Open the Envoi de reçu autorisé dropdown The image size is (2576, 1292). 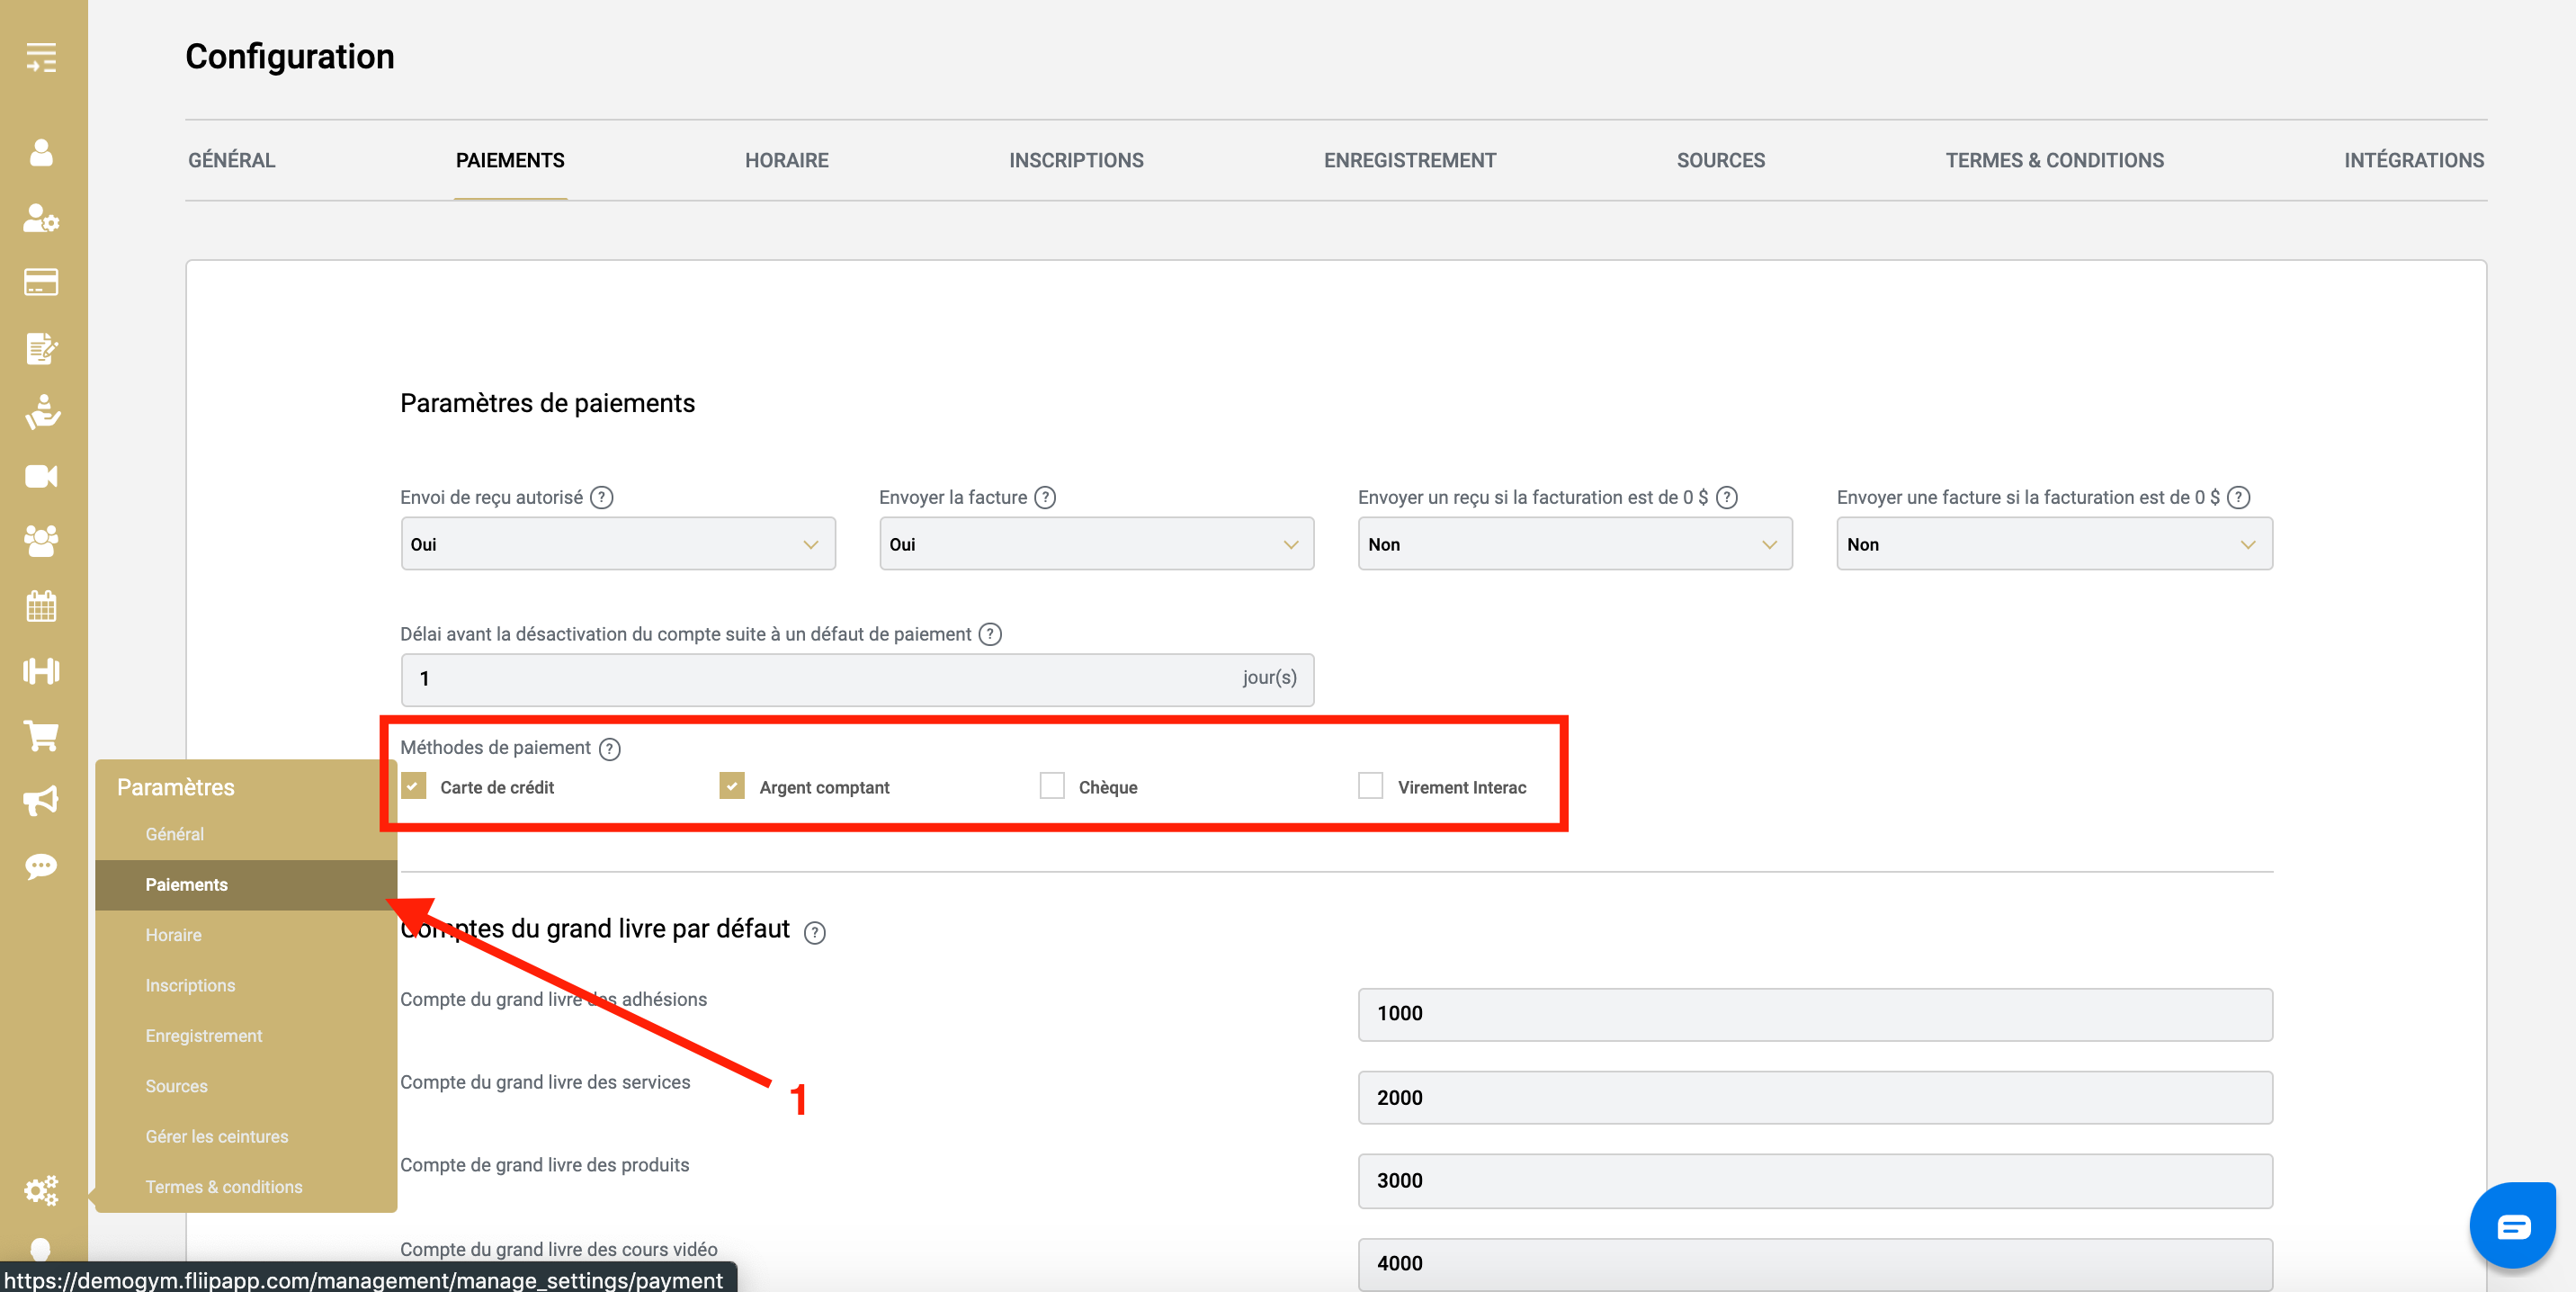(x=617, y=544)
